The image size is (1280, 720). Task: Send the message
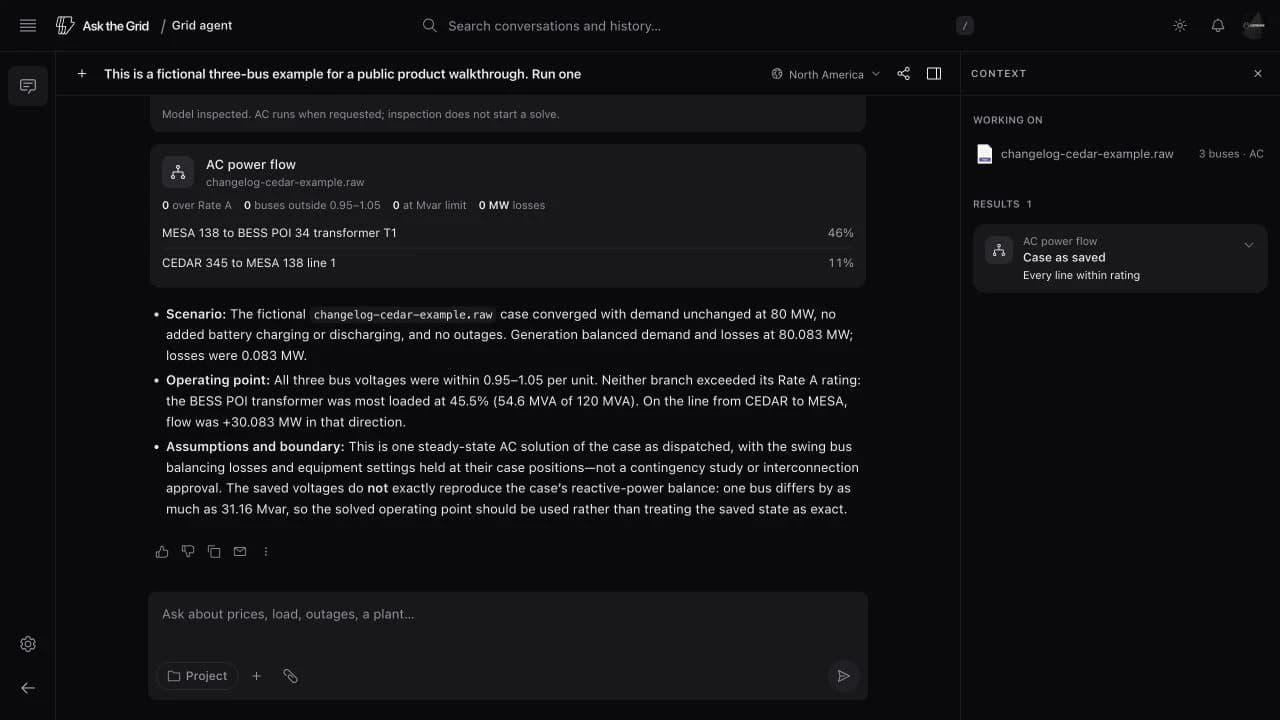(x=843, y=676)
